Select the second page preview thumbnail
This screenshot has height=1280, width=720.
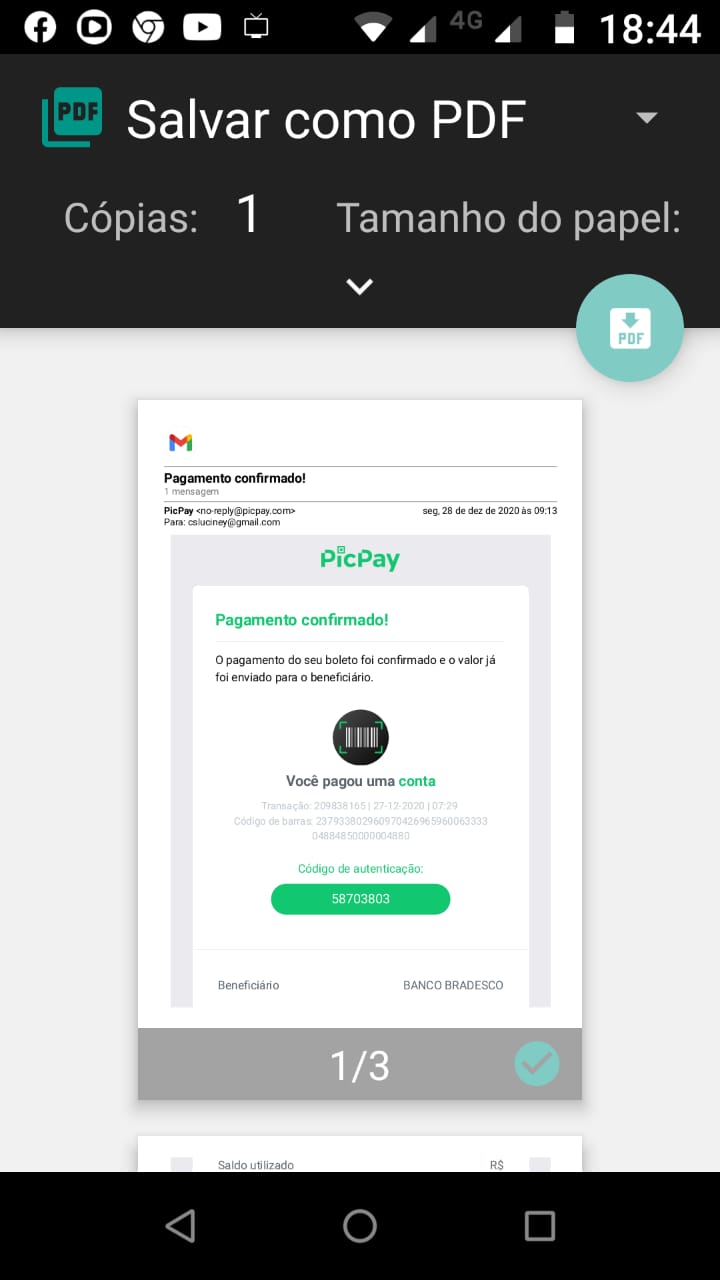[360, 1153]
